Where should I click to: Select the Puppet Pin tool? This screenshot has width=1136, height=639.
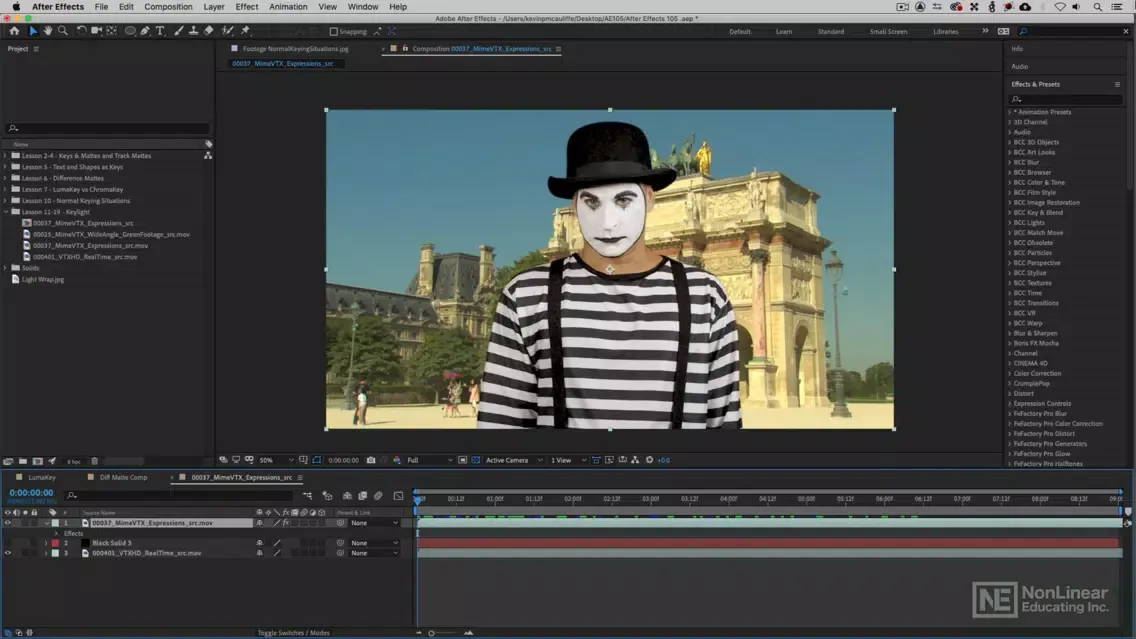click(x=246, y=31)
